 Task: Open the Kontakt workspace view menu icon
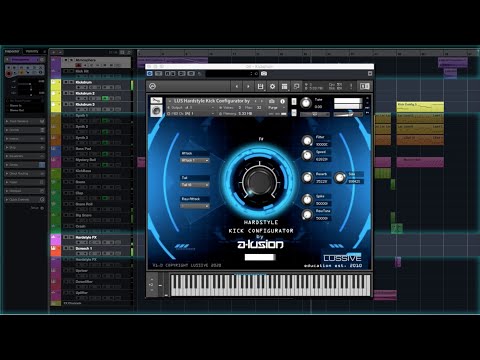point(284,86)
